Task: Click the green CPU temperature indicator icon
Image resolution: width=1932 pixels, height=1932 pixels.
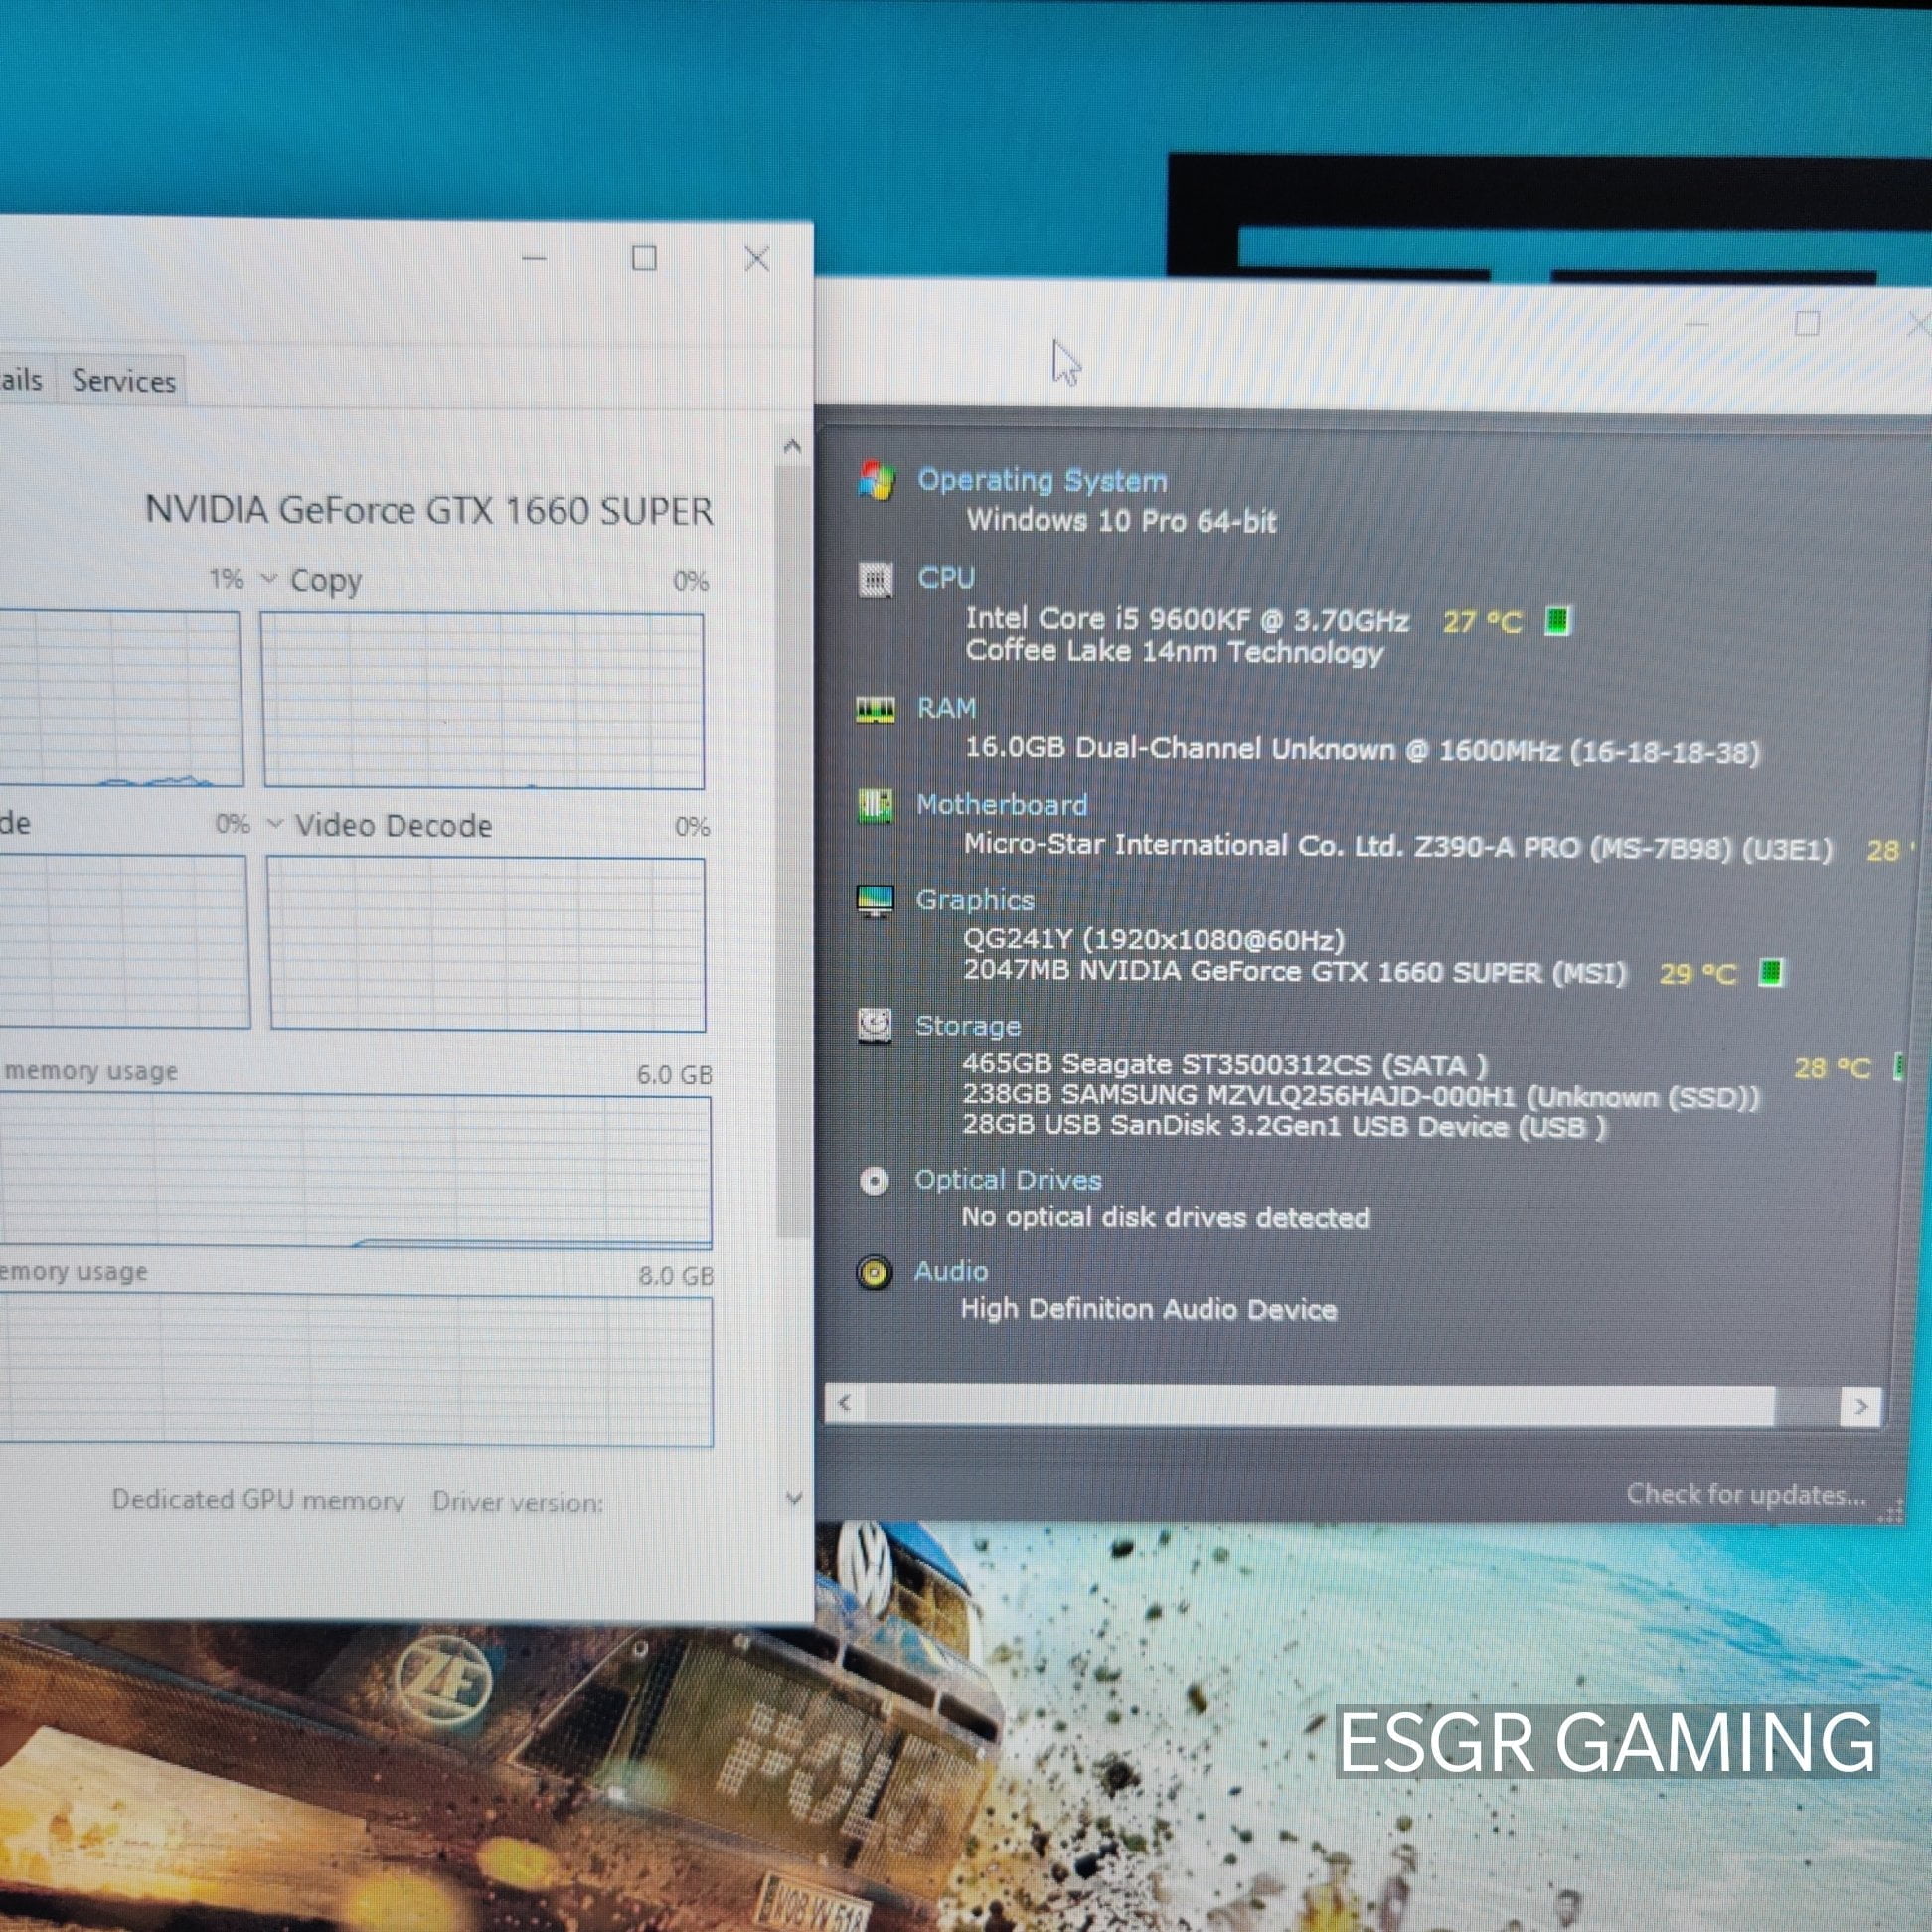Action: click(x=1557, y=621)
